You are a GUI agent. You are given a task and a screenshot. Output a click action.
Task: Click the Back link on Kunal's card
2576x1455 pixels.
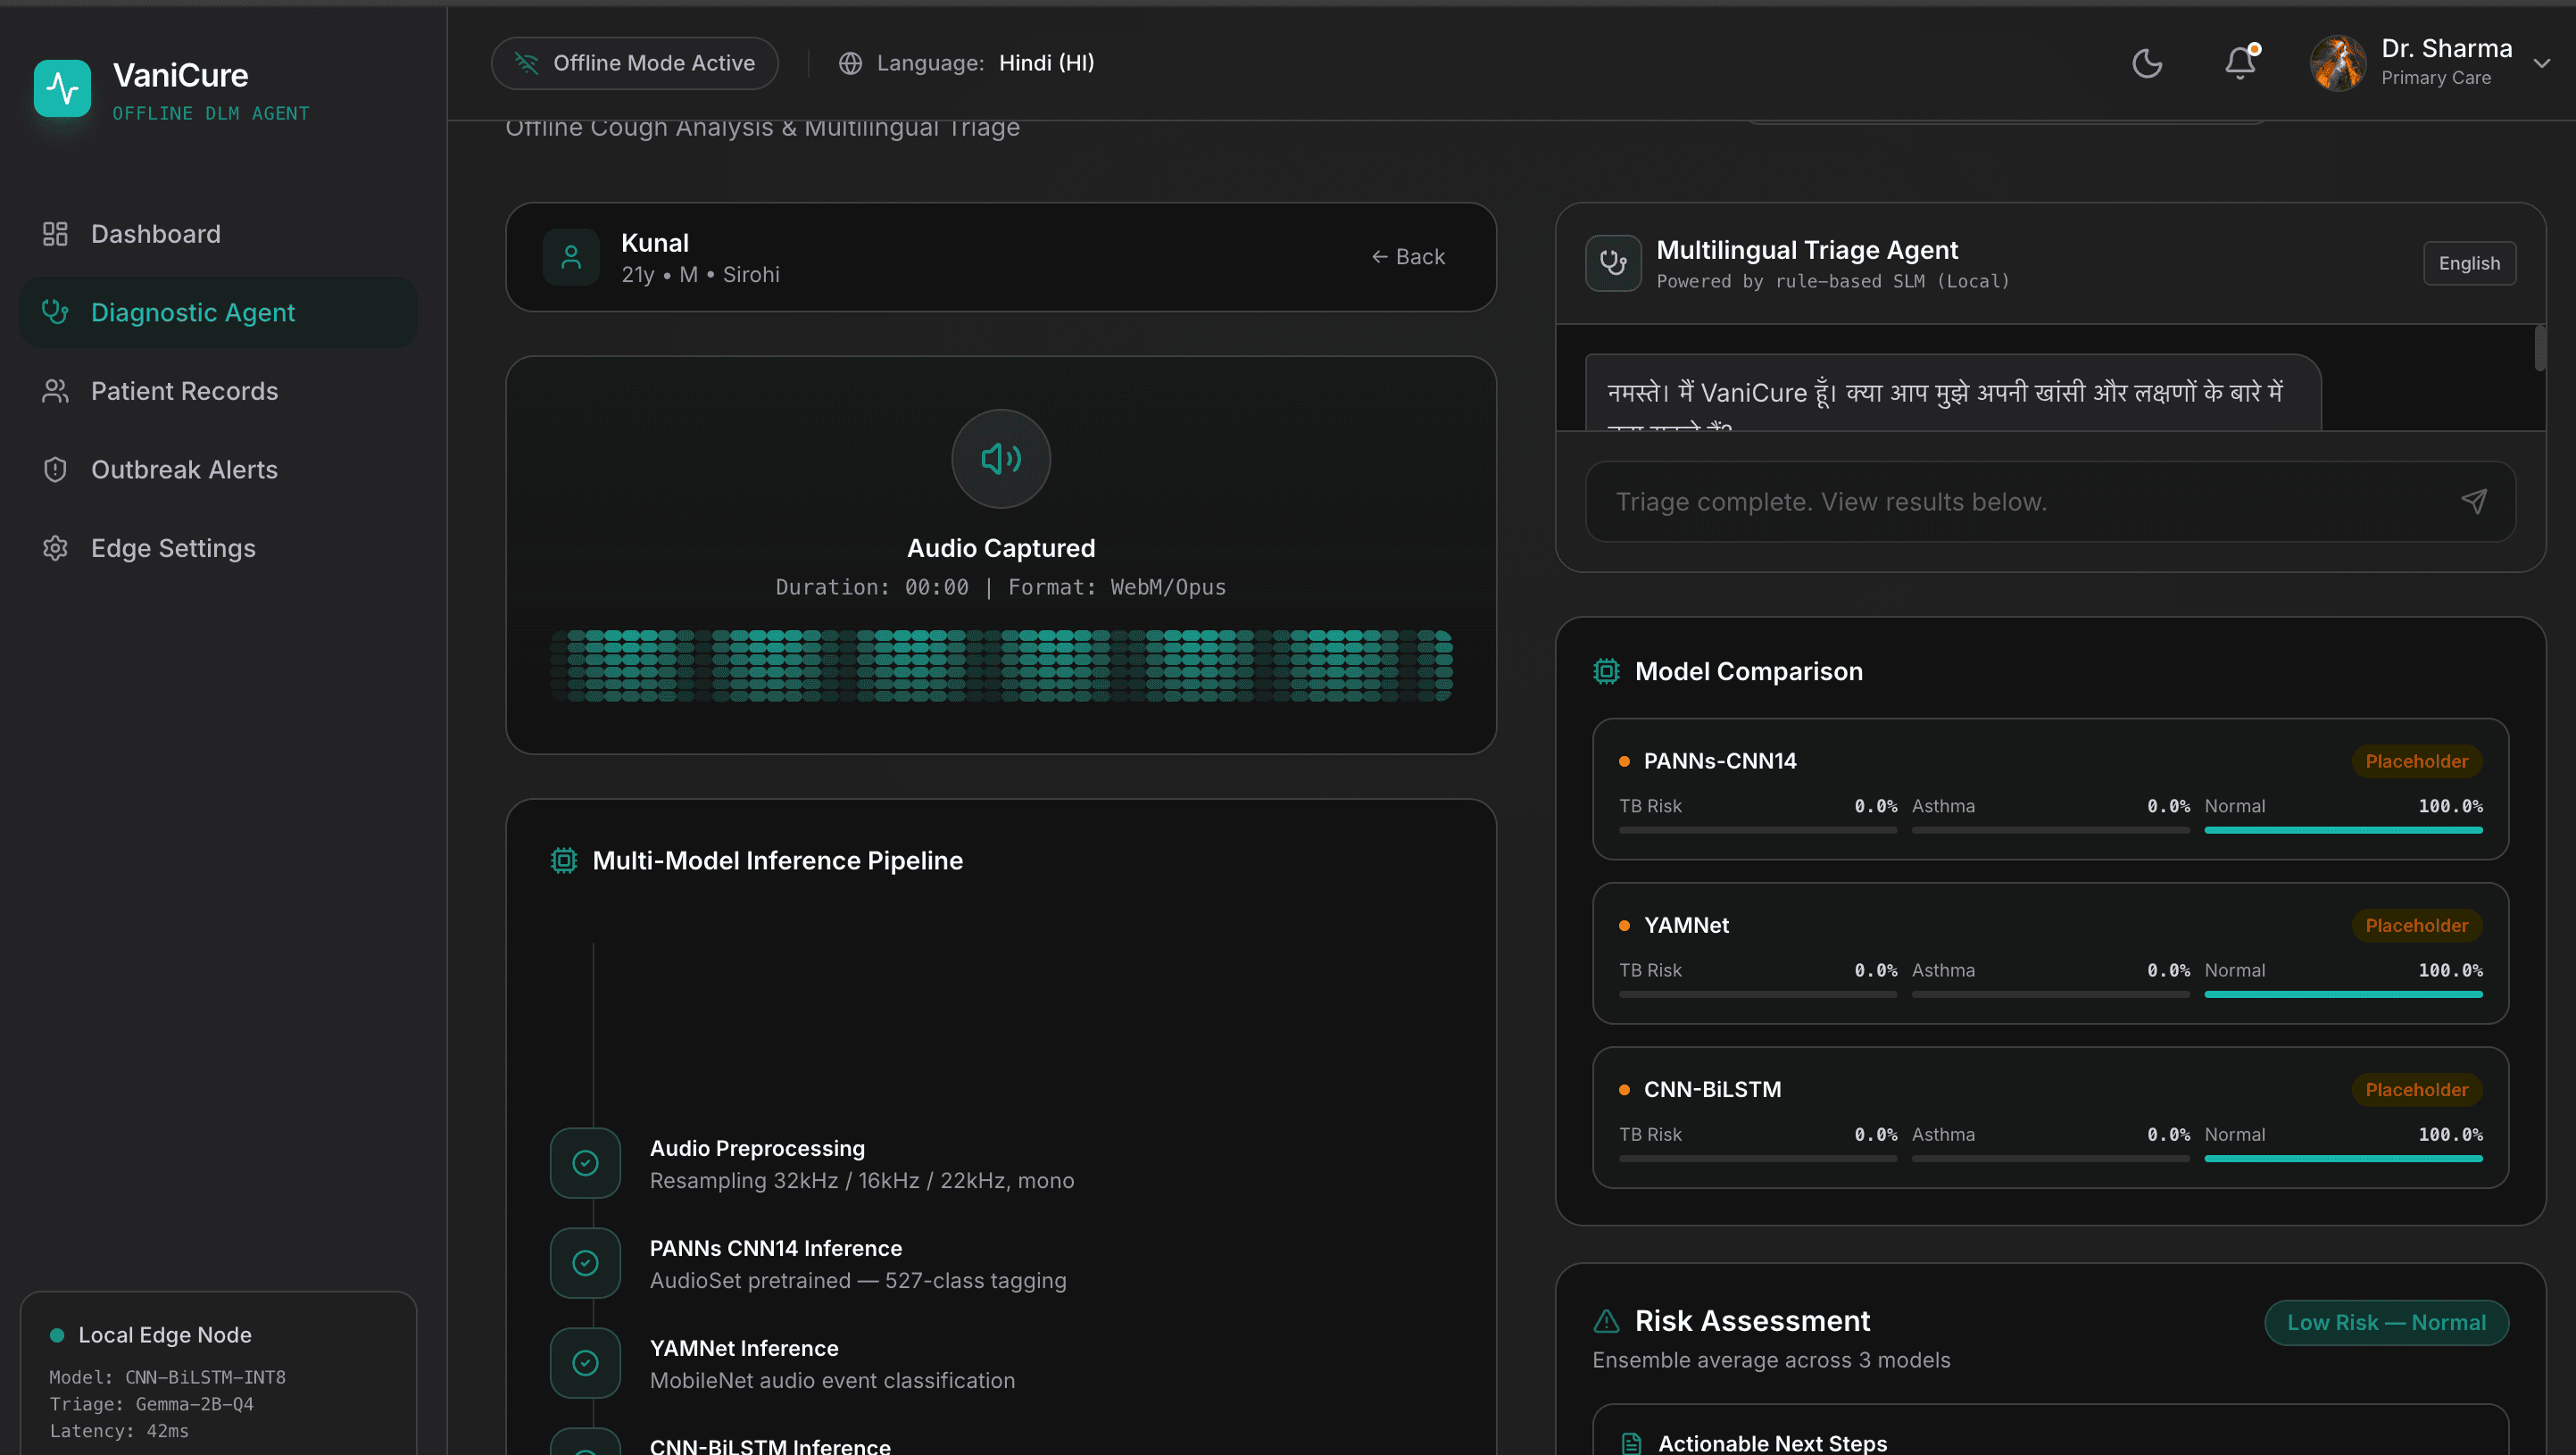1408,257
